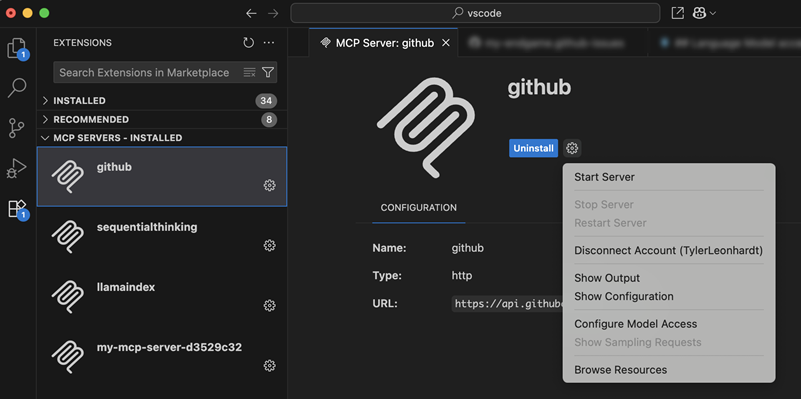The width and height of the screenshot is (801, 399).
Task: Open gear menu for github server row
Action: (x=269, y=185)
